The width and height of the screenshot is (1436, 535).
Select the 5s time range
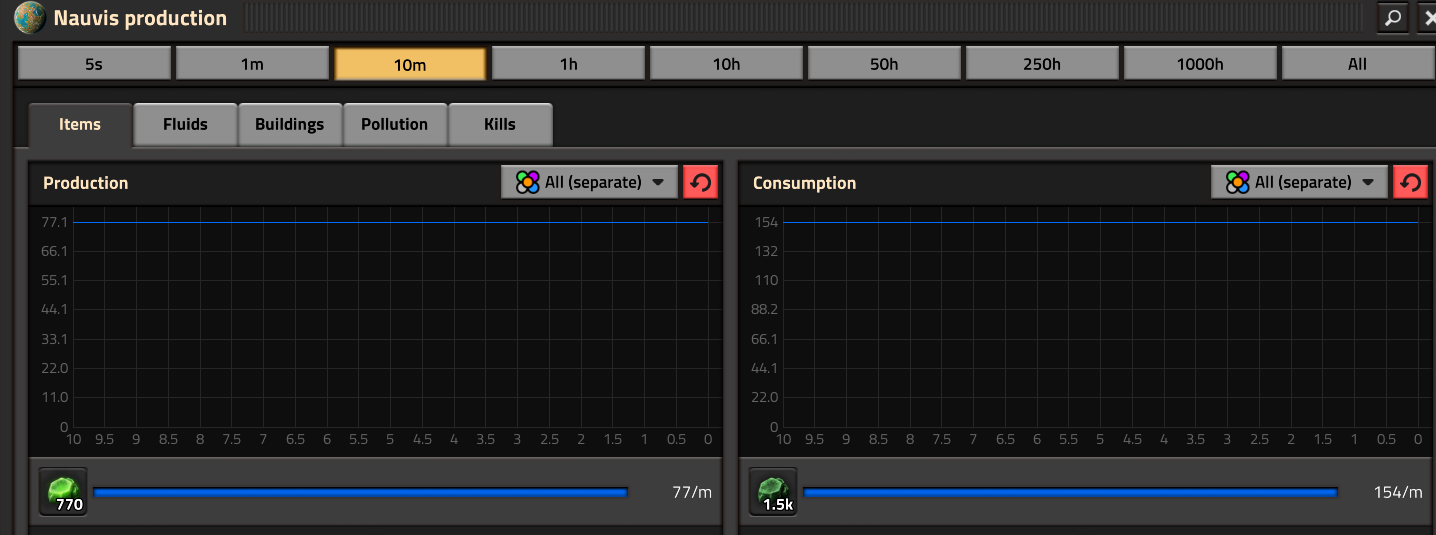(94, 63)
